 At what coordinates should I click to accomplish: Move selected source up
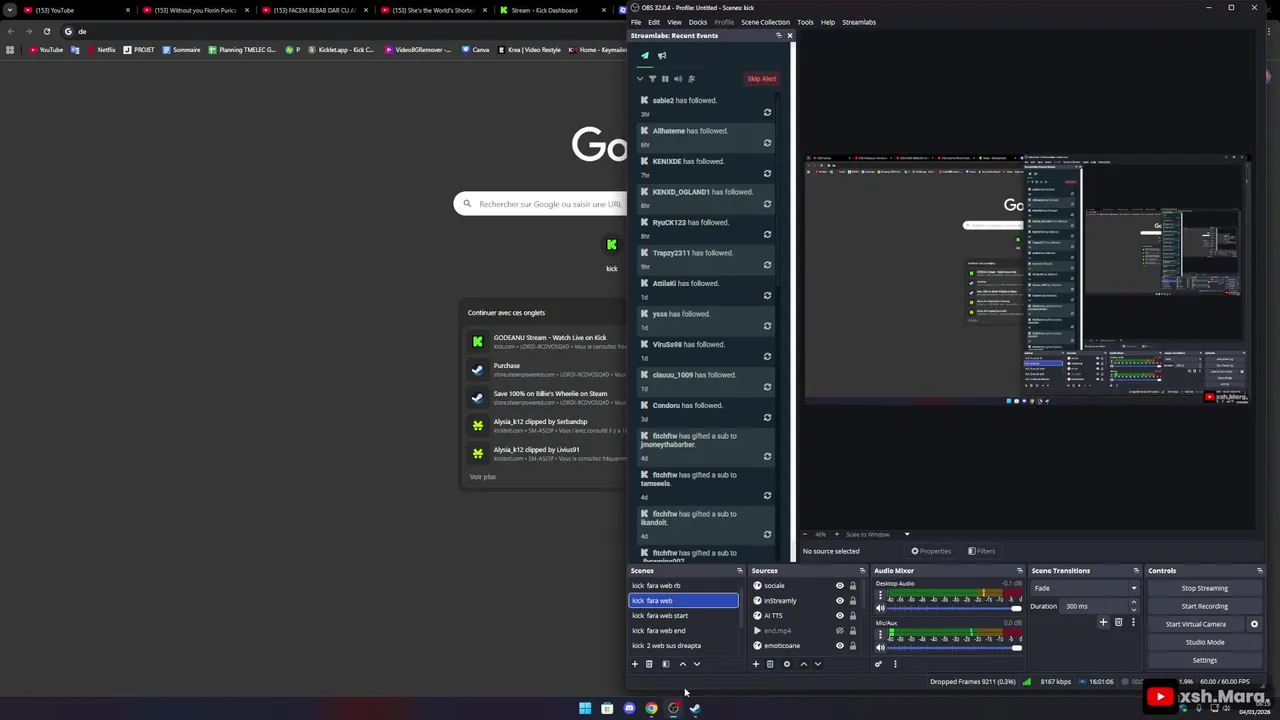pyautogui.click(x=803, y=664)
